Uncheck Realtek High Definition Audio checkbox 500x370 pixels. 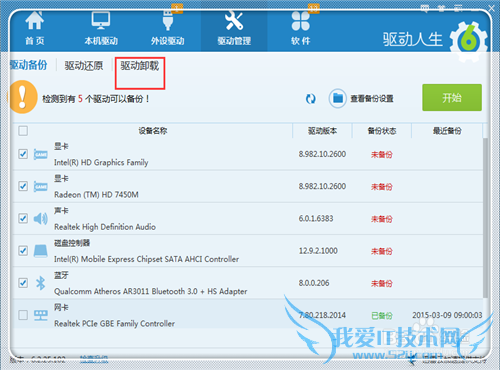click(x=23, y=218)
